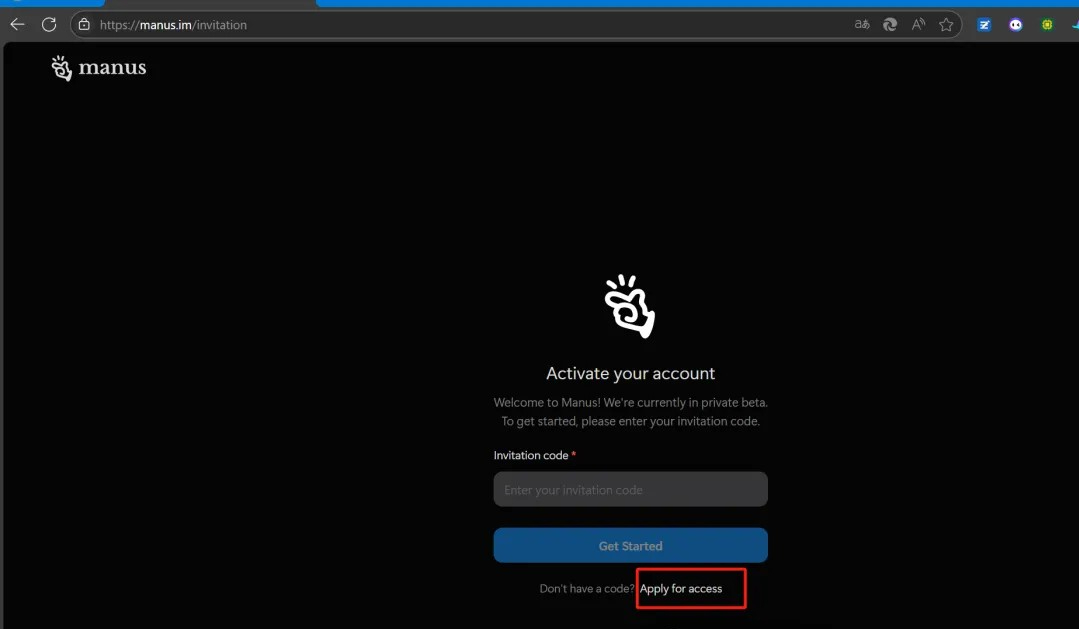Reload the page with refresh icon
Screen dimensions: 1079x629
(x=49, y=25)
